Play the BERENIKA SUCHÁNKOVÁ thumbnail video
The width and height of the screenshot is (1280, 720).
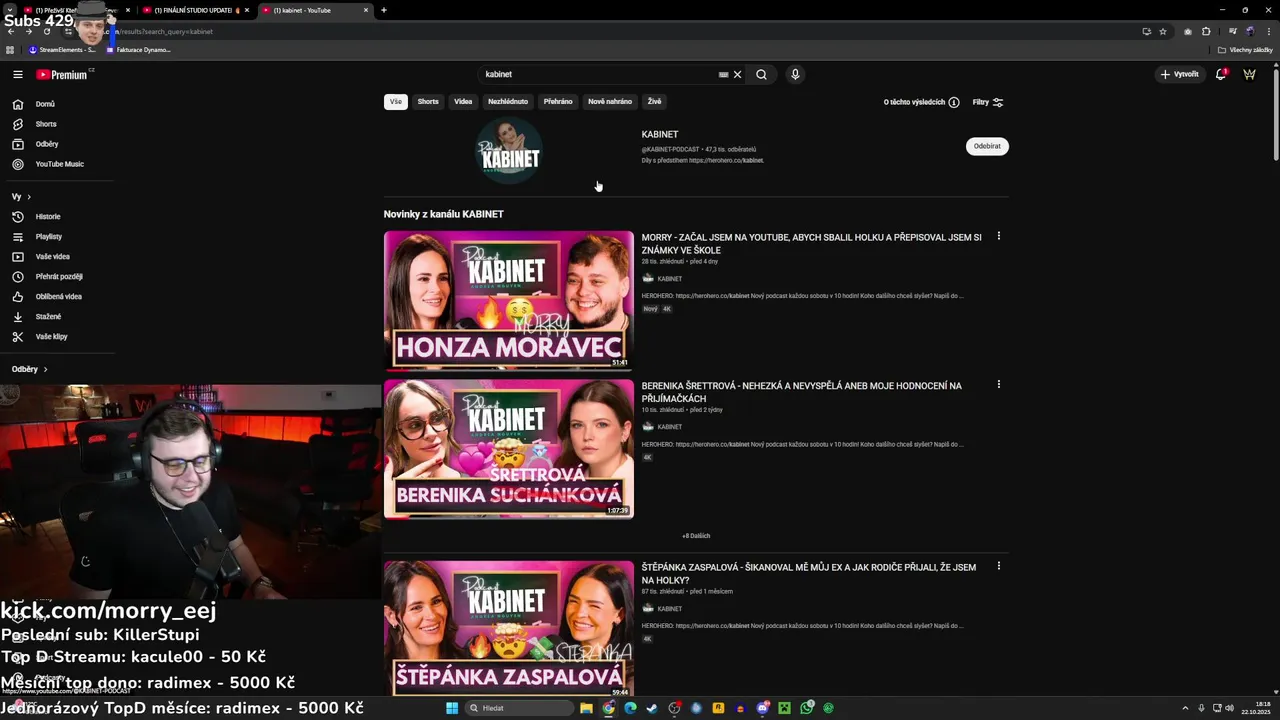(509, 449)
